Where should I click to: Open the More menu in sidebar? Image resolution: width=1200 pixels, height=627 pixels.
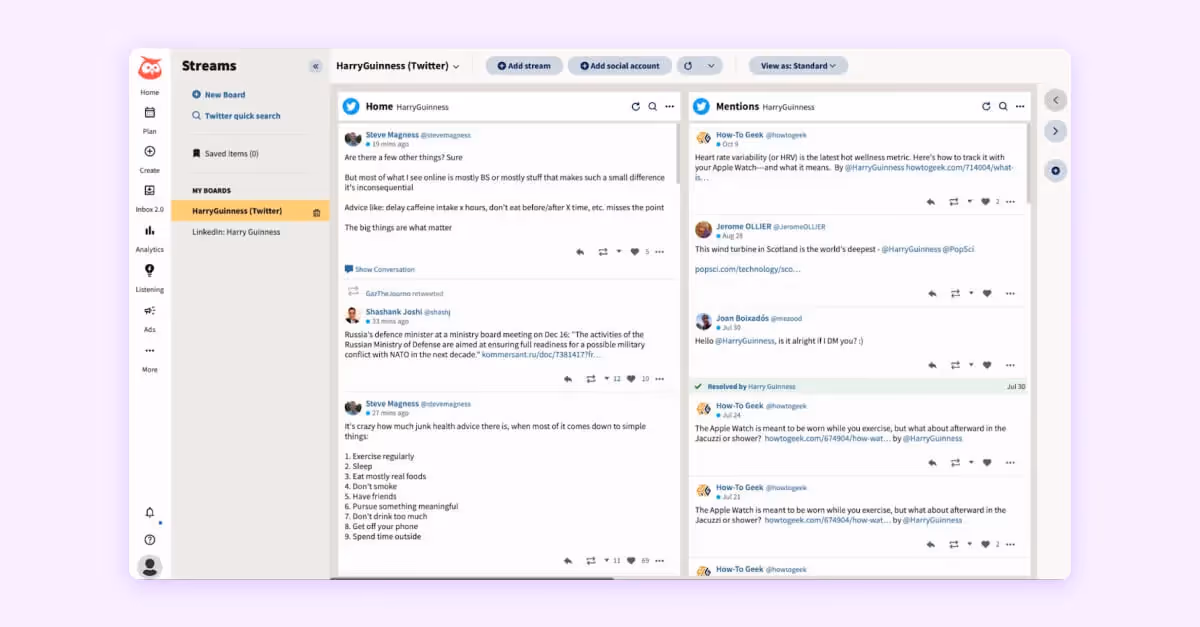click(149, 358)
